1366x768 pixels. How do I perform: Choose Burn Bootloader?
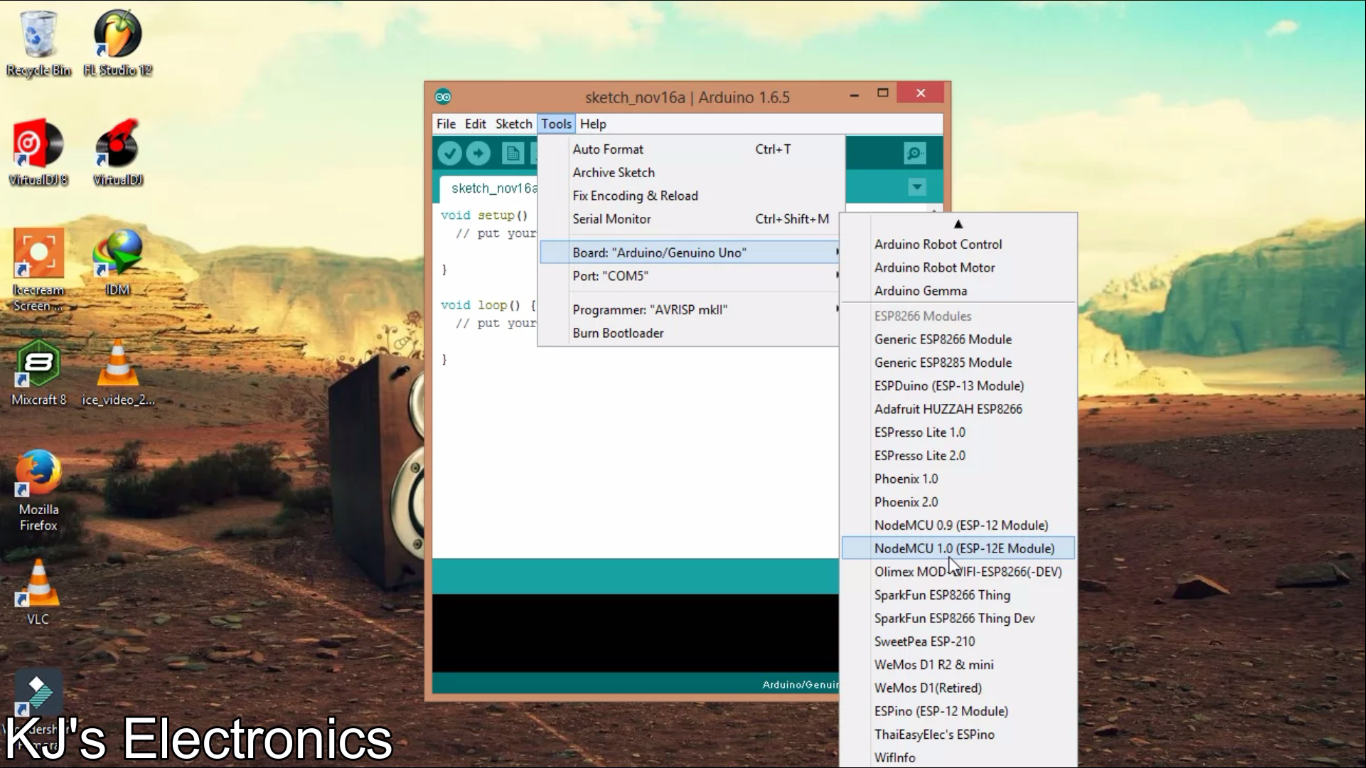tap(691, 333)
